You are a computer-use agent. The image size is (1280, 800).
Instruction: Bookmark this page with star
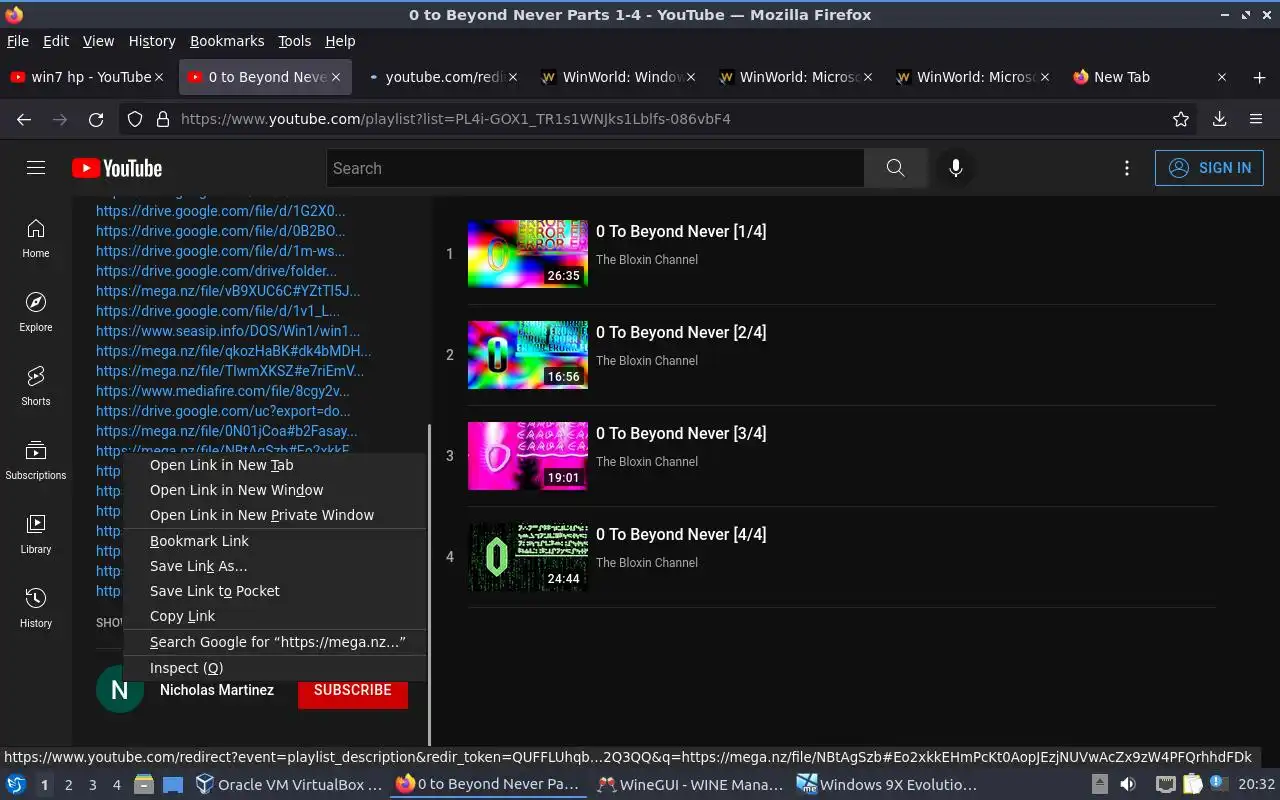(1181, 119)
